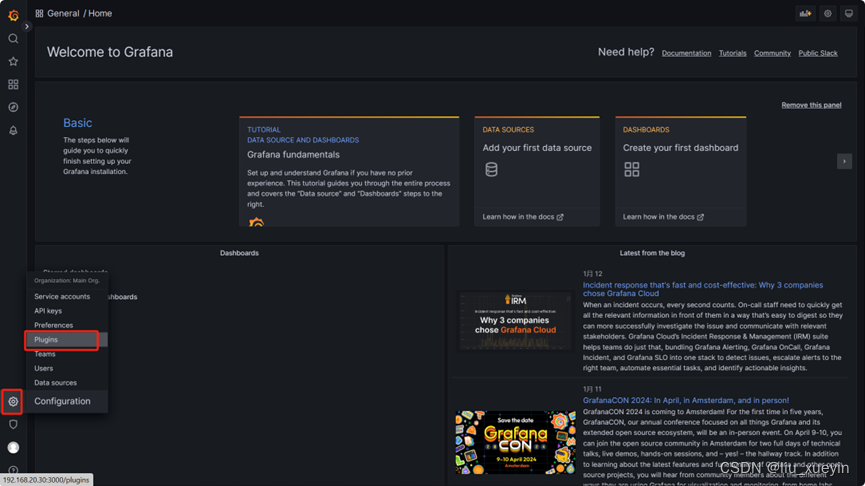Open the search icon in sidebar
Viewport: 865px width, 486px height.
pos(13,39)
